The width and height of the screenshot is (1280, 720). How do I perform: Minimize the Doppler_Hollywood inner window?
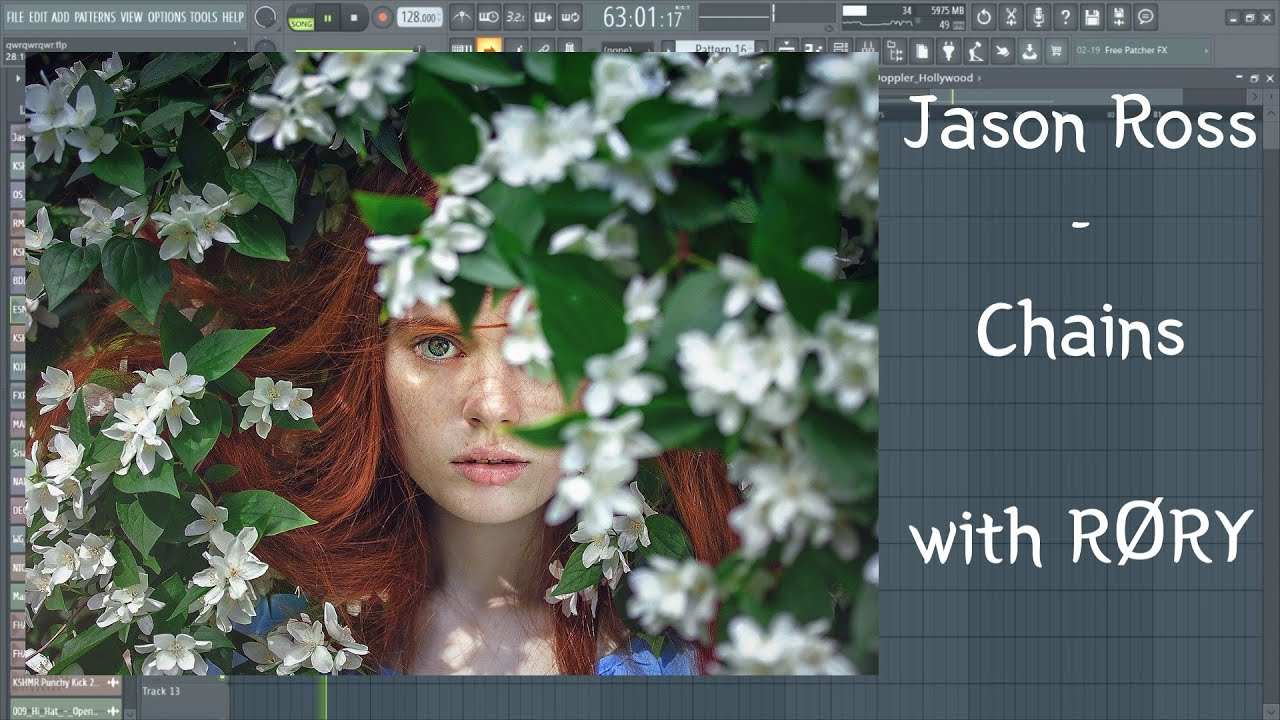tap(1239, 78)
